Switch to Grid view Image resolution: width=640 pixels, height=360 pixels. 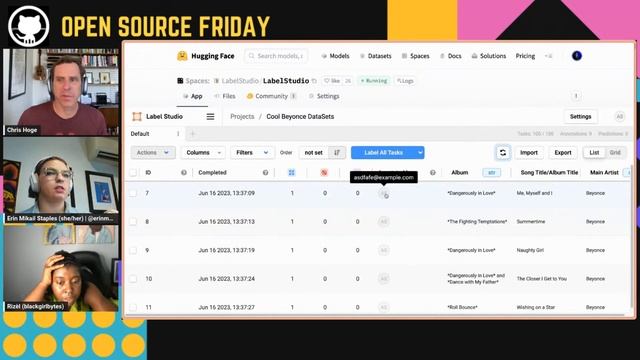(615, 153)
